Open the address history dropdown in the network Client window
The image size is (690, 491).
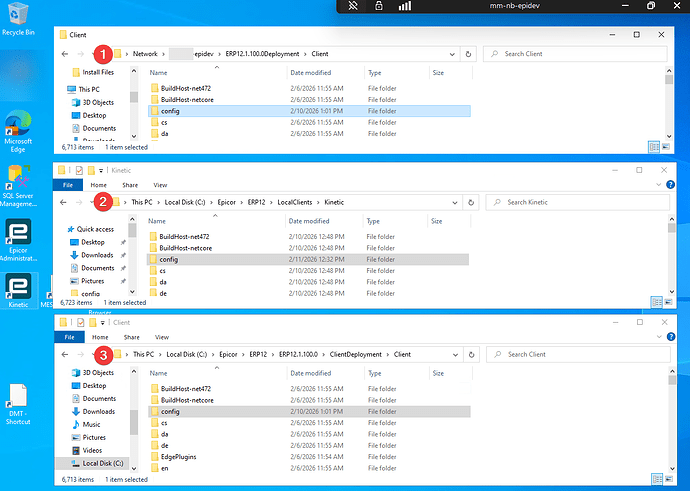pos(452,54)
